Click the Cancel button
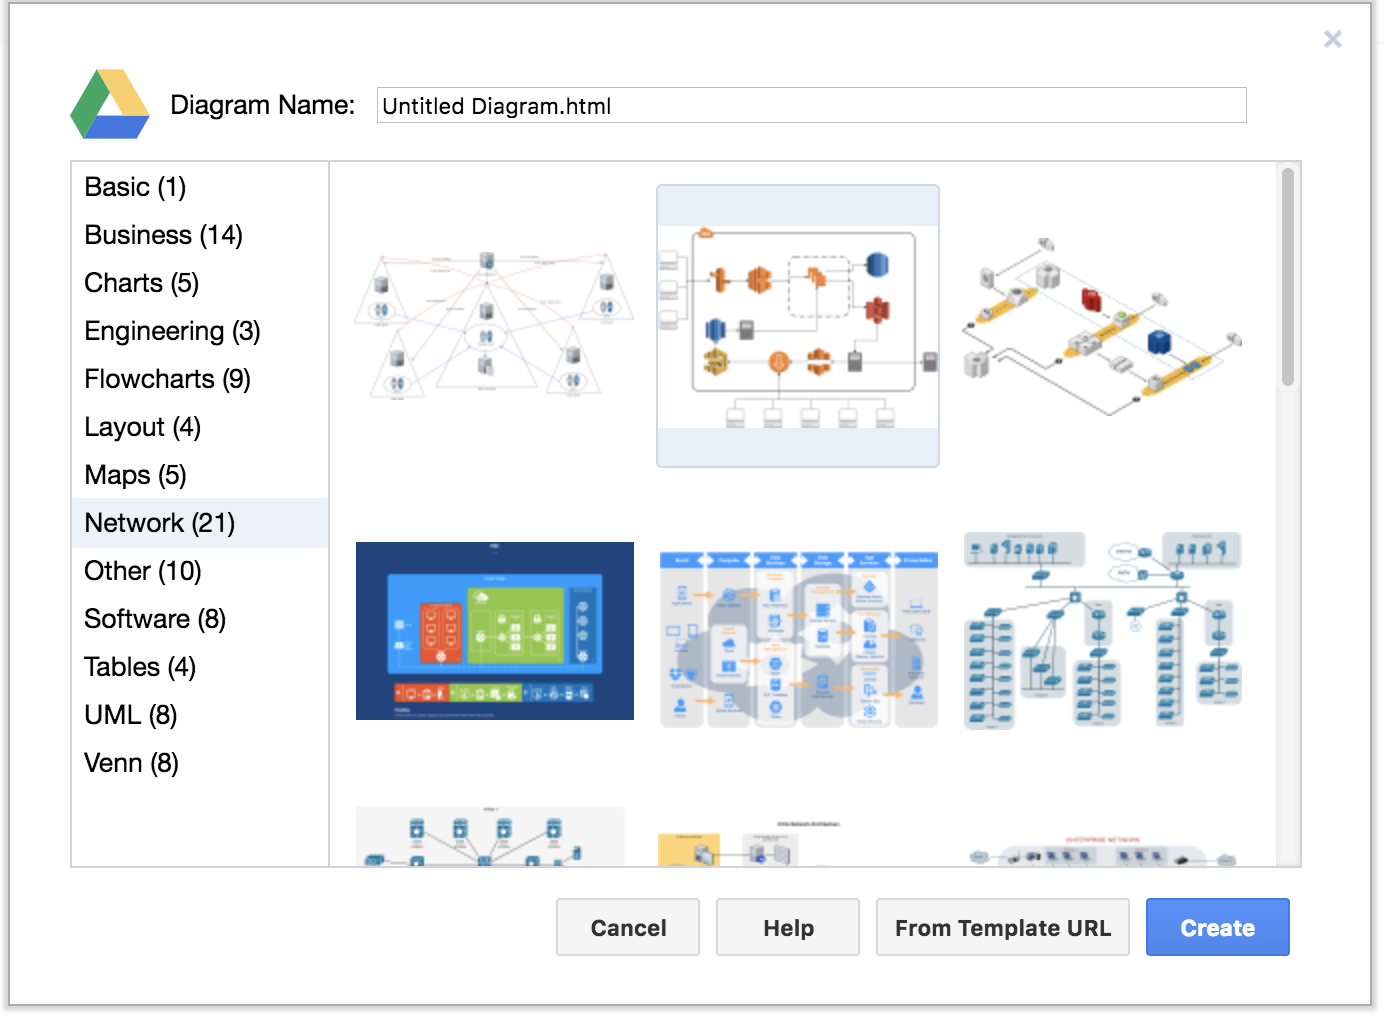 [x=628, y=927]
